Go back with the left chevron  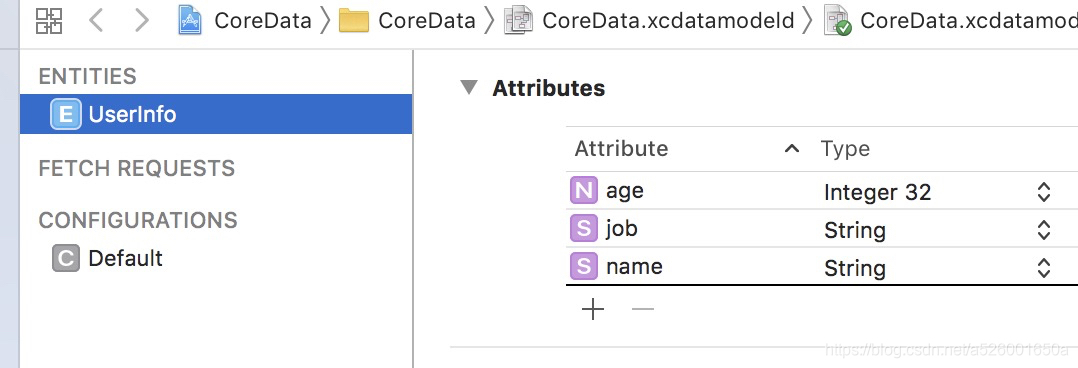pos(96,21)
